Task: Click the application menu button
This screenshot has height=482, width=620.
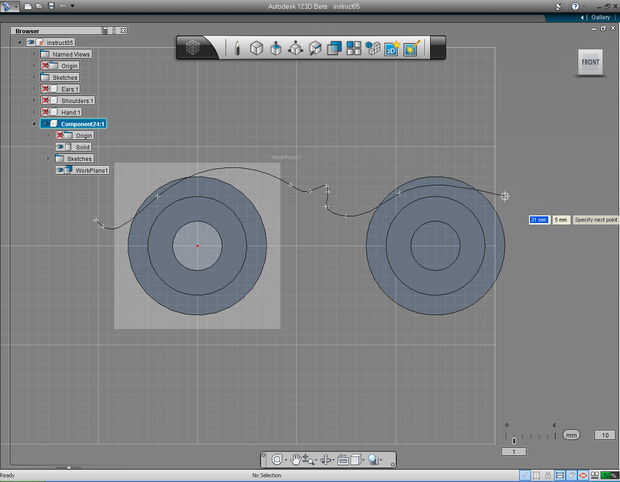Action: pyautogui.click(x=9, y=6)
